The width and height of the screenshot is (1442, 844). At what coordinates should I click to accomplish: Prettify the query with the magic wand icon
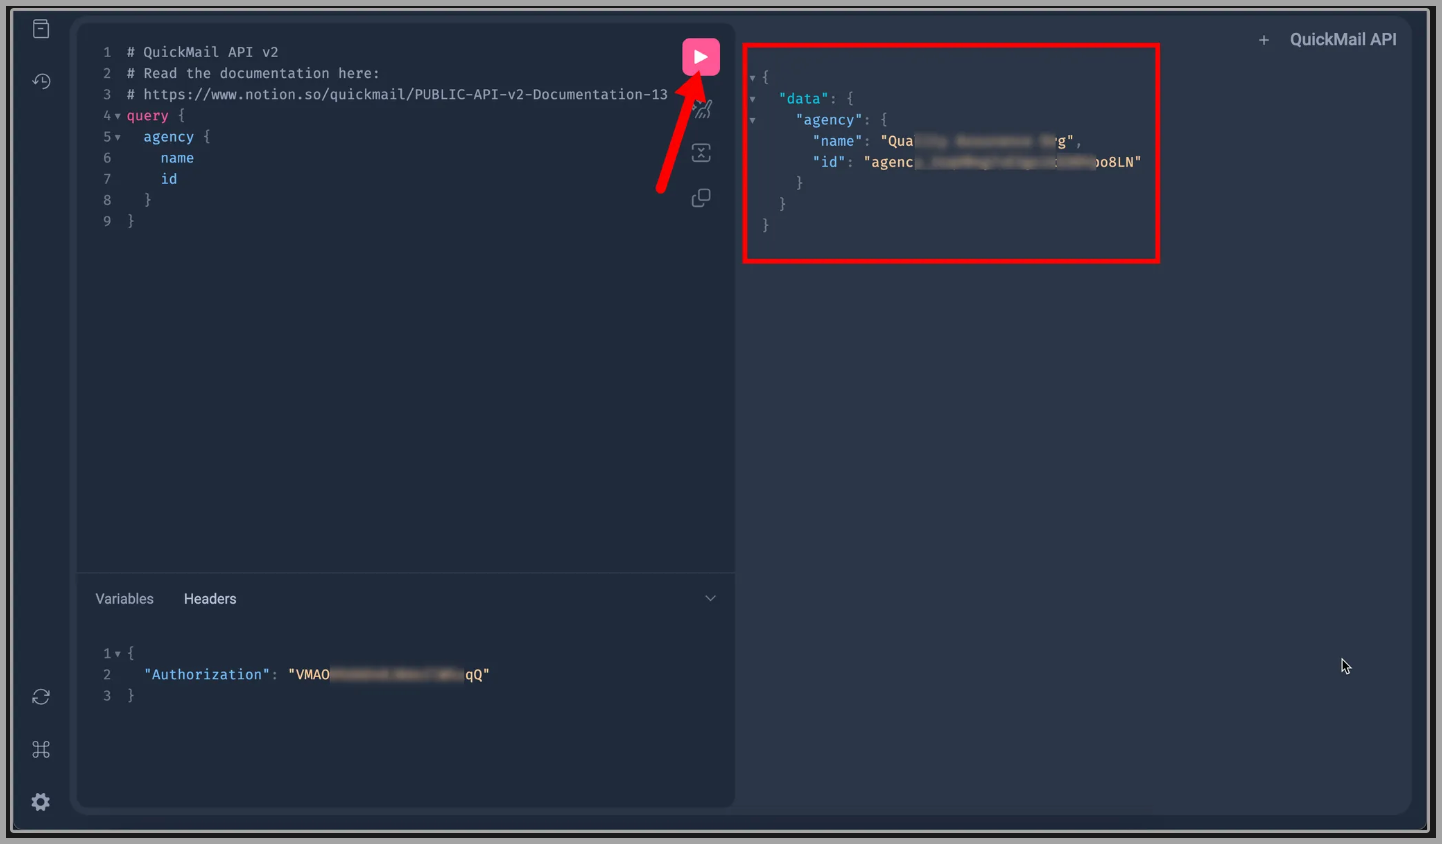[x=702, y=109]
